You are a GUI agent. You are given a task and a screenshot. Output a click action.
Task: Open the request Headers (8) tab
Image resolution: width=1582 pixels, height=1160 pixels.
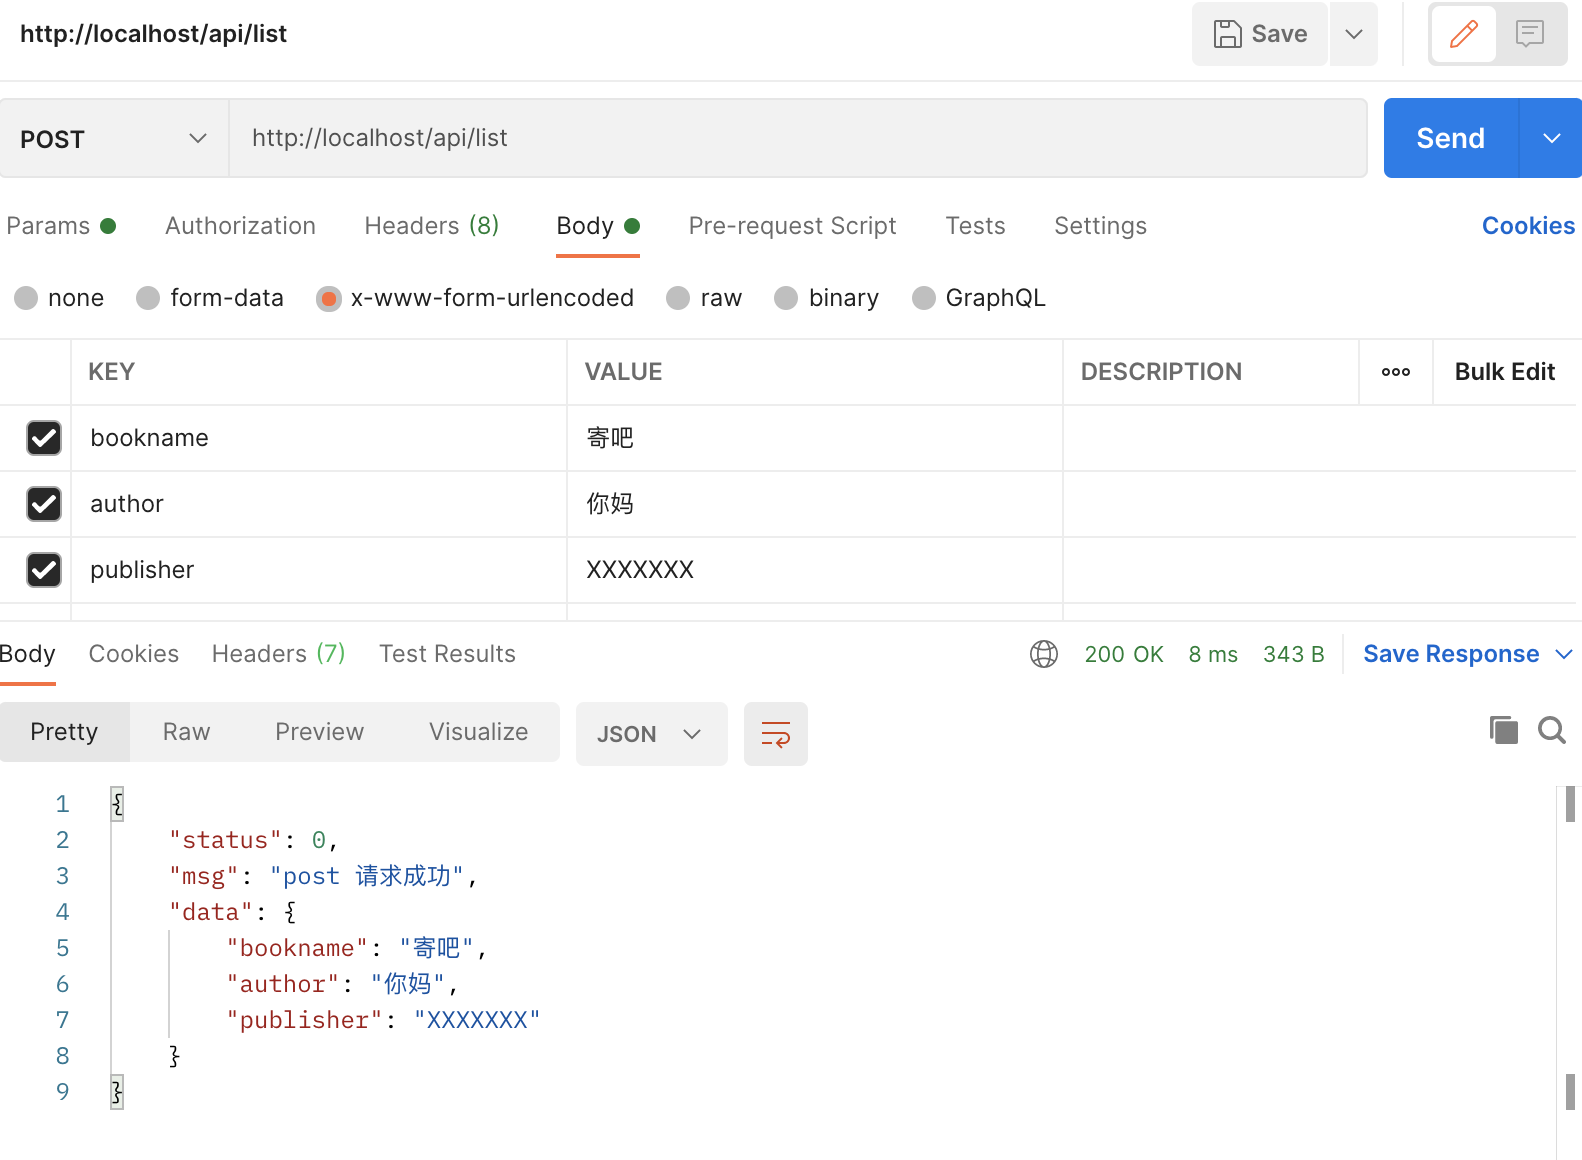[432, 226]
